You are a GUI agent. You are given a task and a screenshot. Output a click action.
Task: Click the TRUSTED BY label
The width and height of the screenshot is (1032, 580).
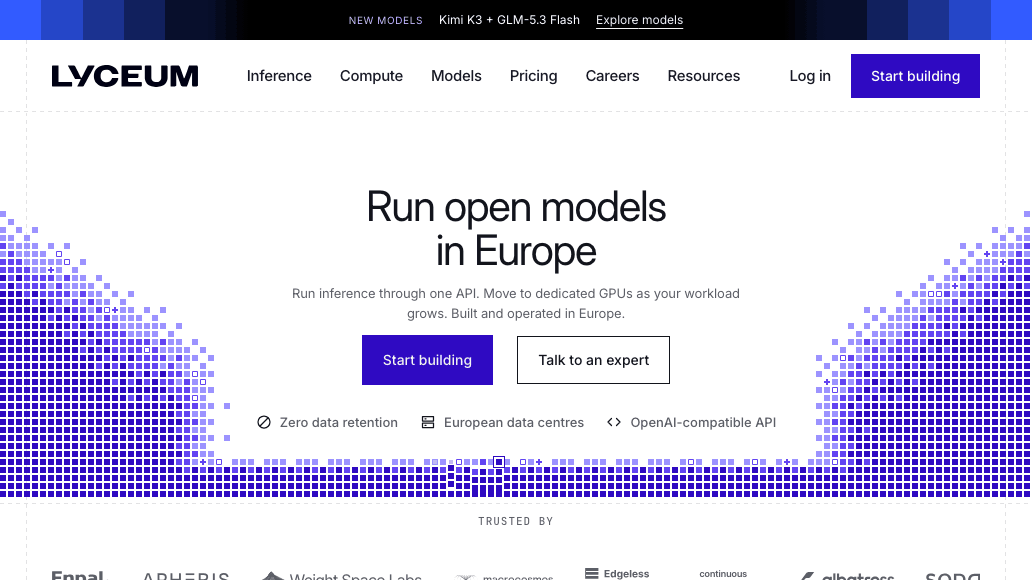[x=516, y=521]
